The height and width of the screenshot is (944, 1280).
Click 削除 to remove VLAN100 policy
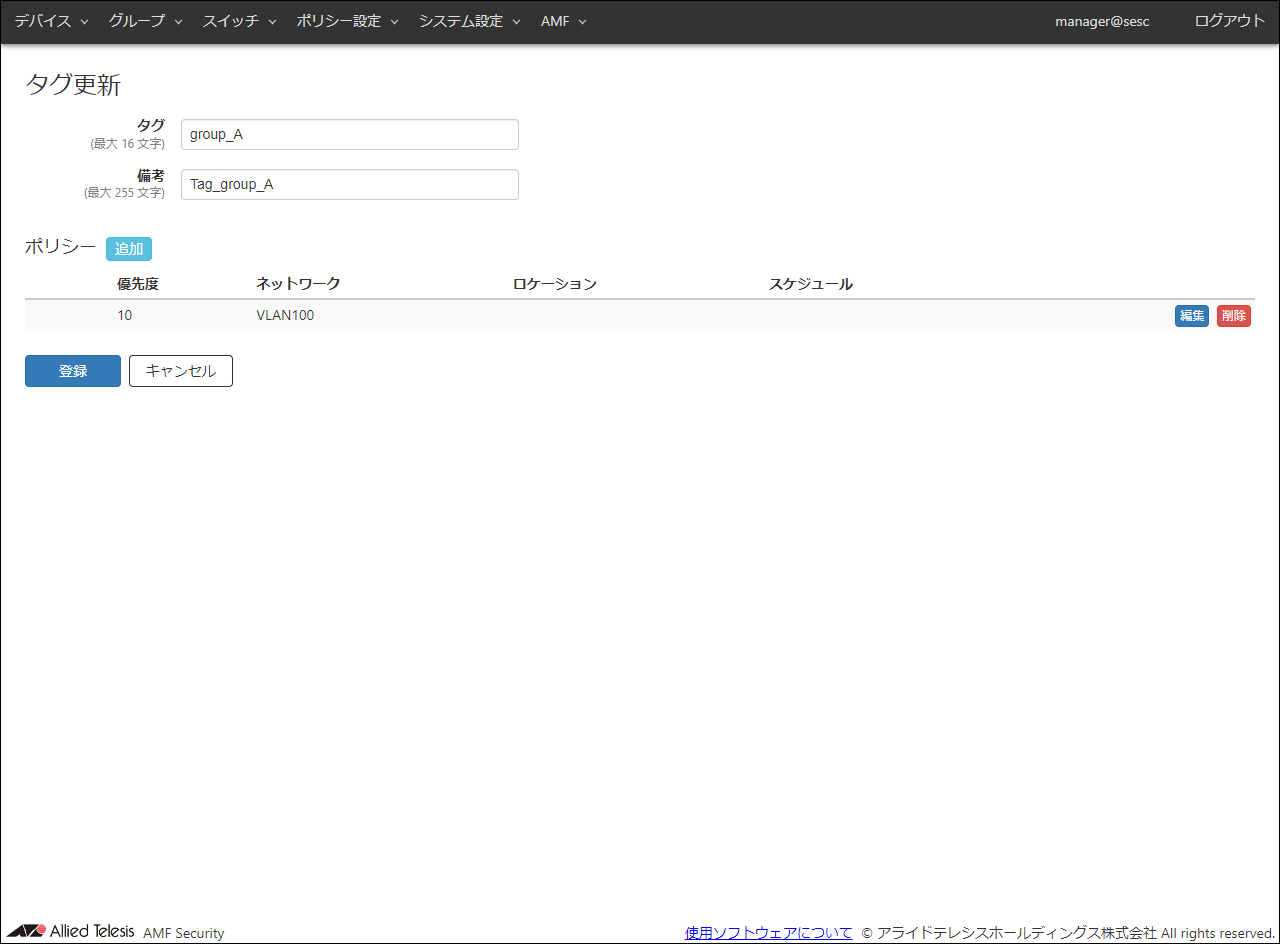point(1233,316)
